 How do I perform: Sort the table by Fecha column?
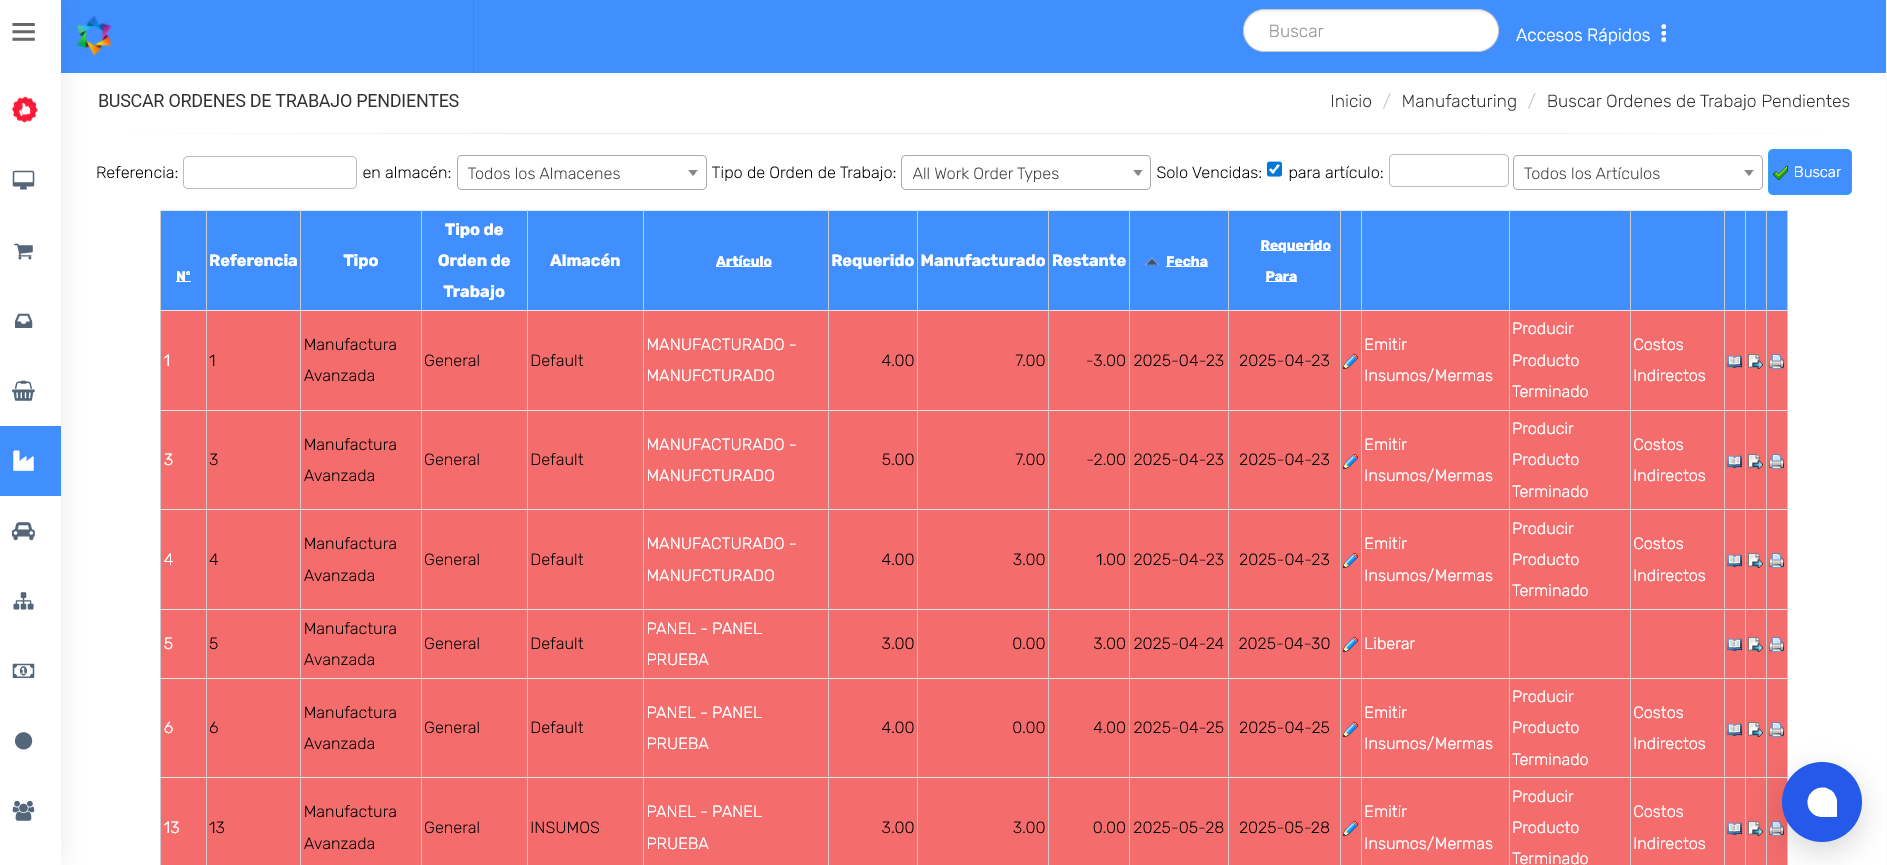1186,261
